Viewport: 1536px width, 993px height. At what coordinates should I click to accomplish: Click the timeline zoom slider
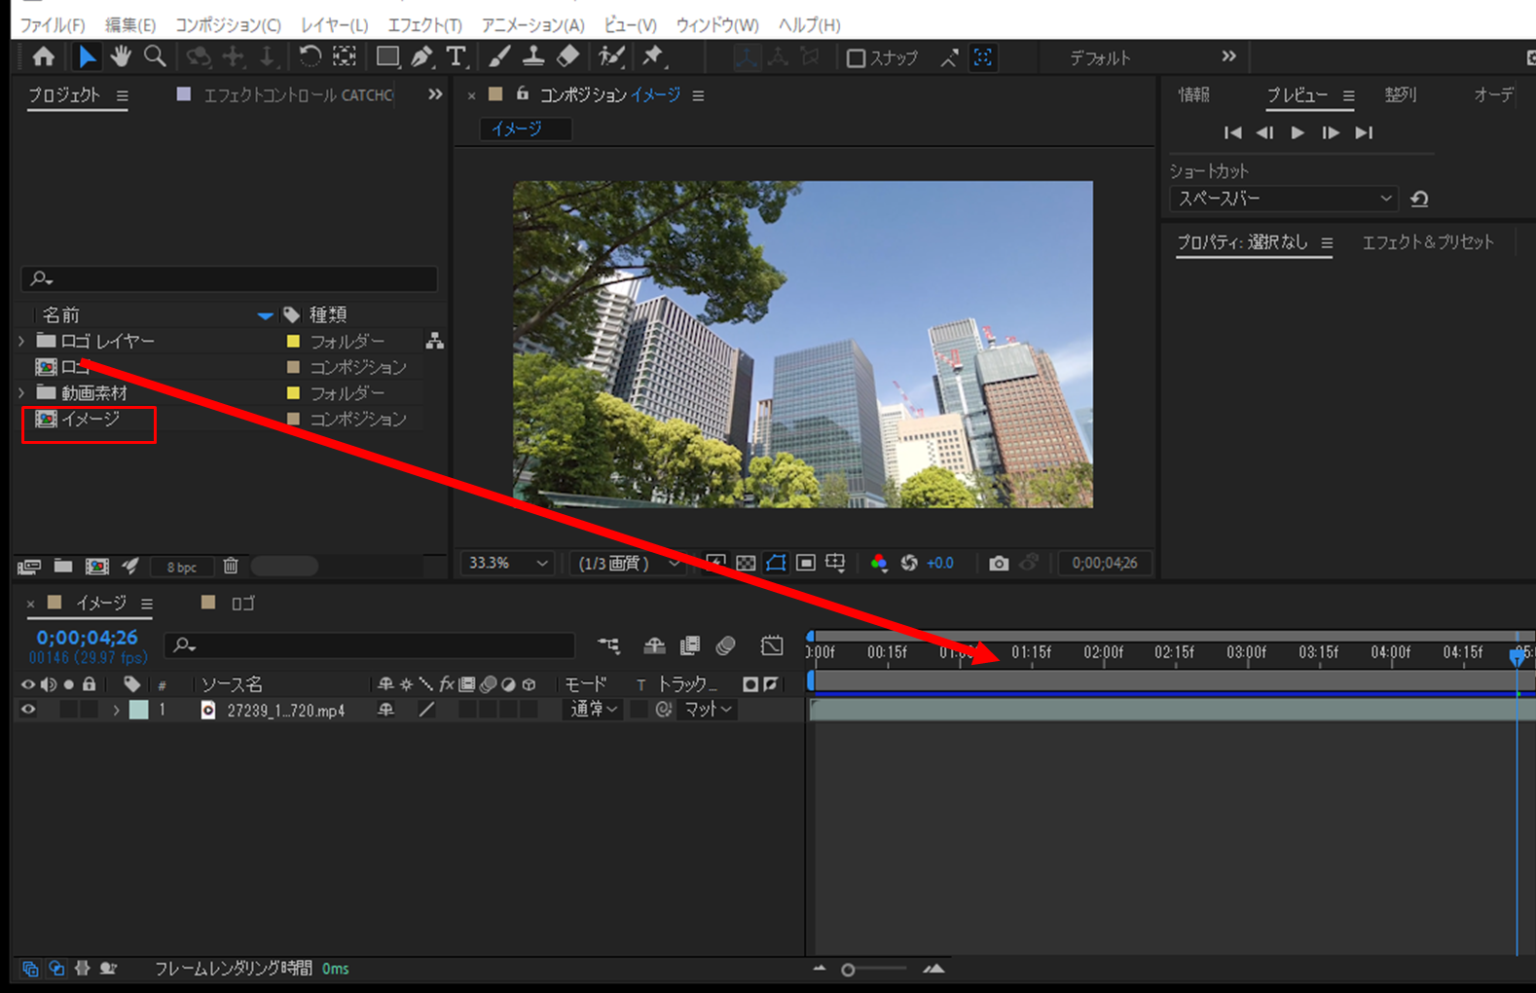click(848, 969)
